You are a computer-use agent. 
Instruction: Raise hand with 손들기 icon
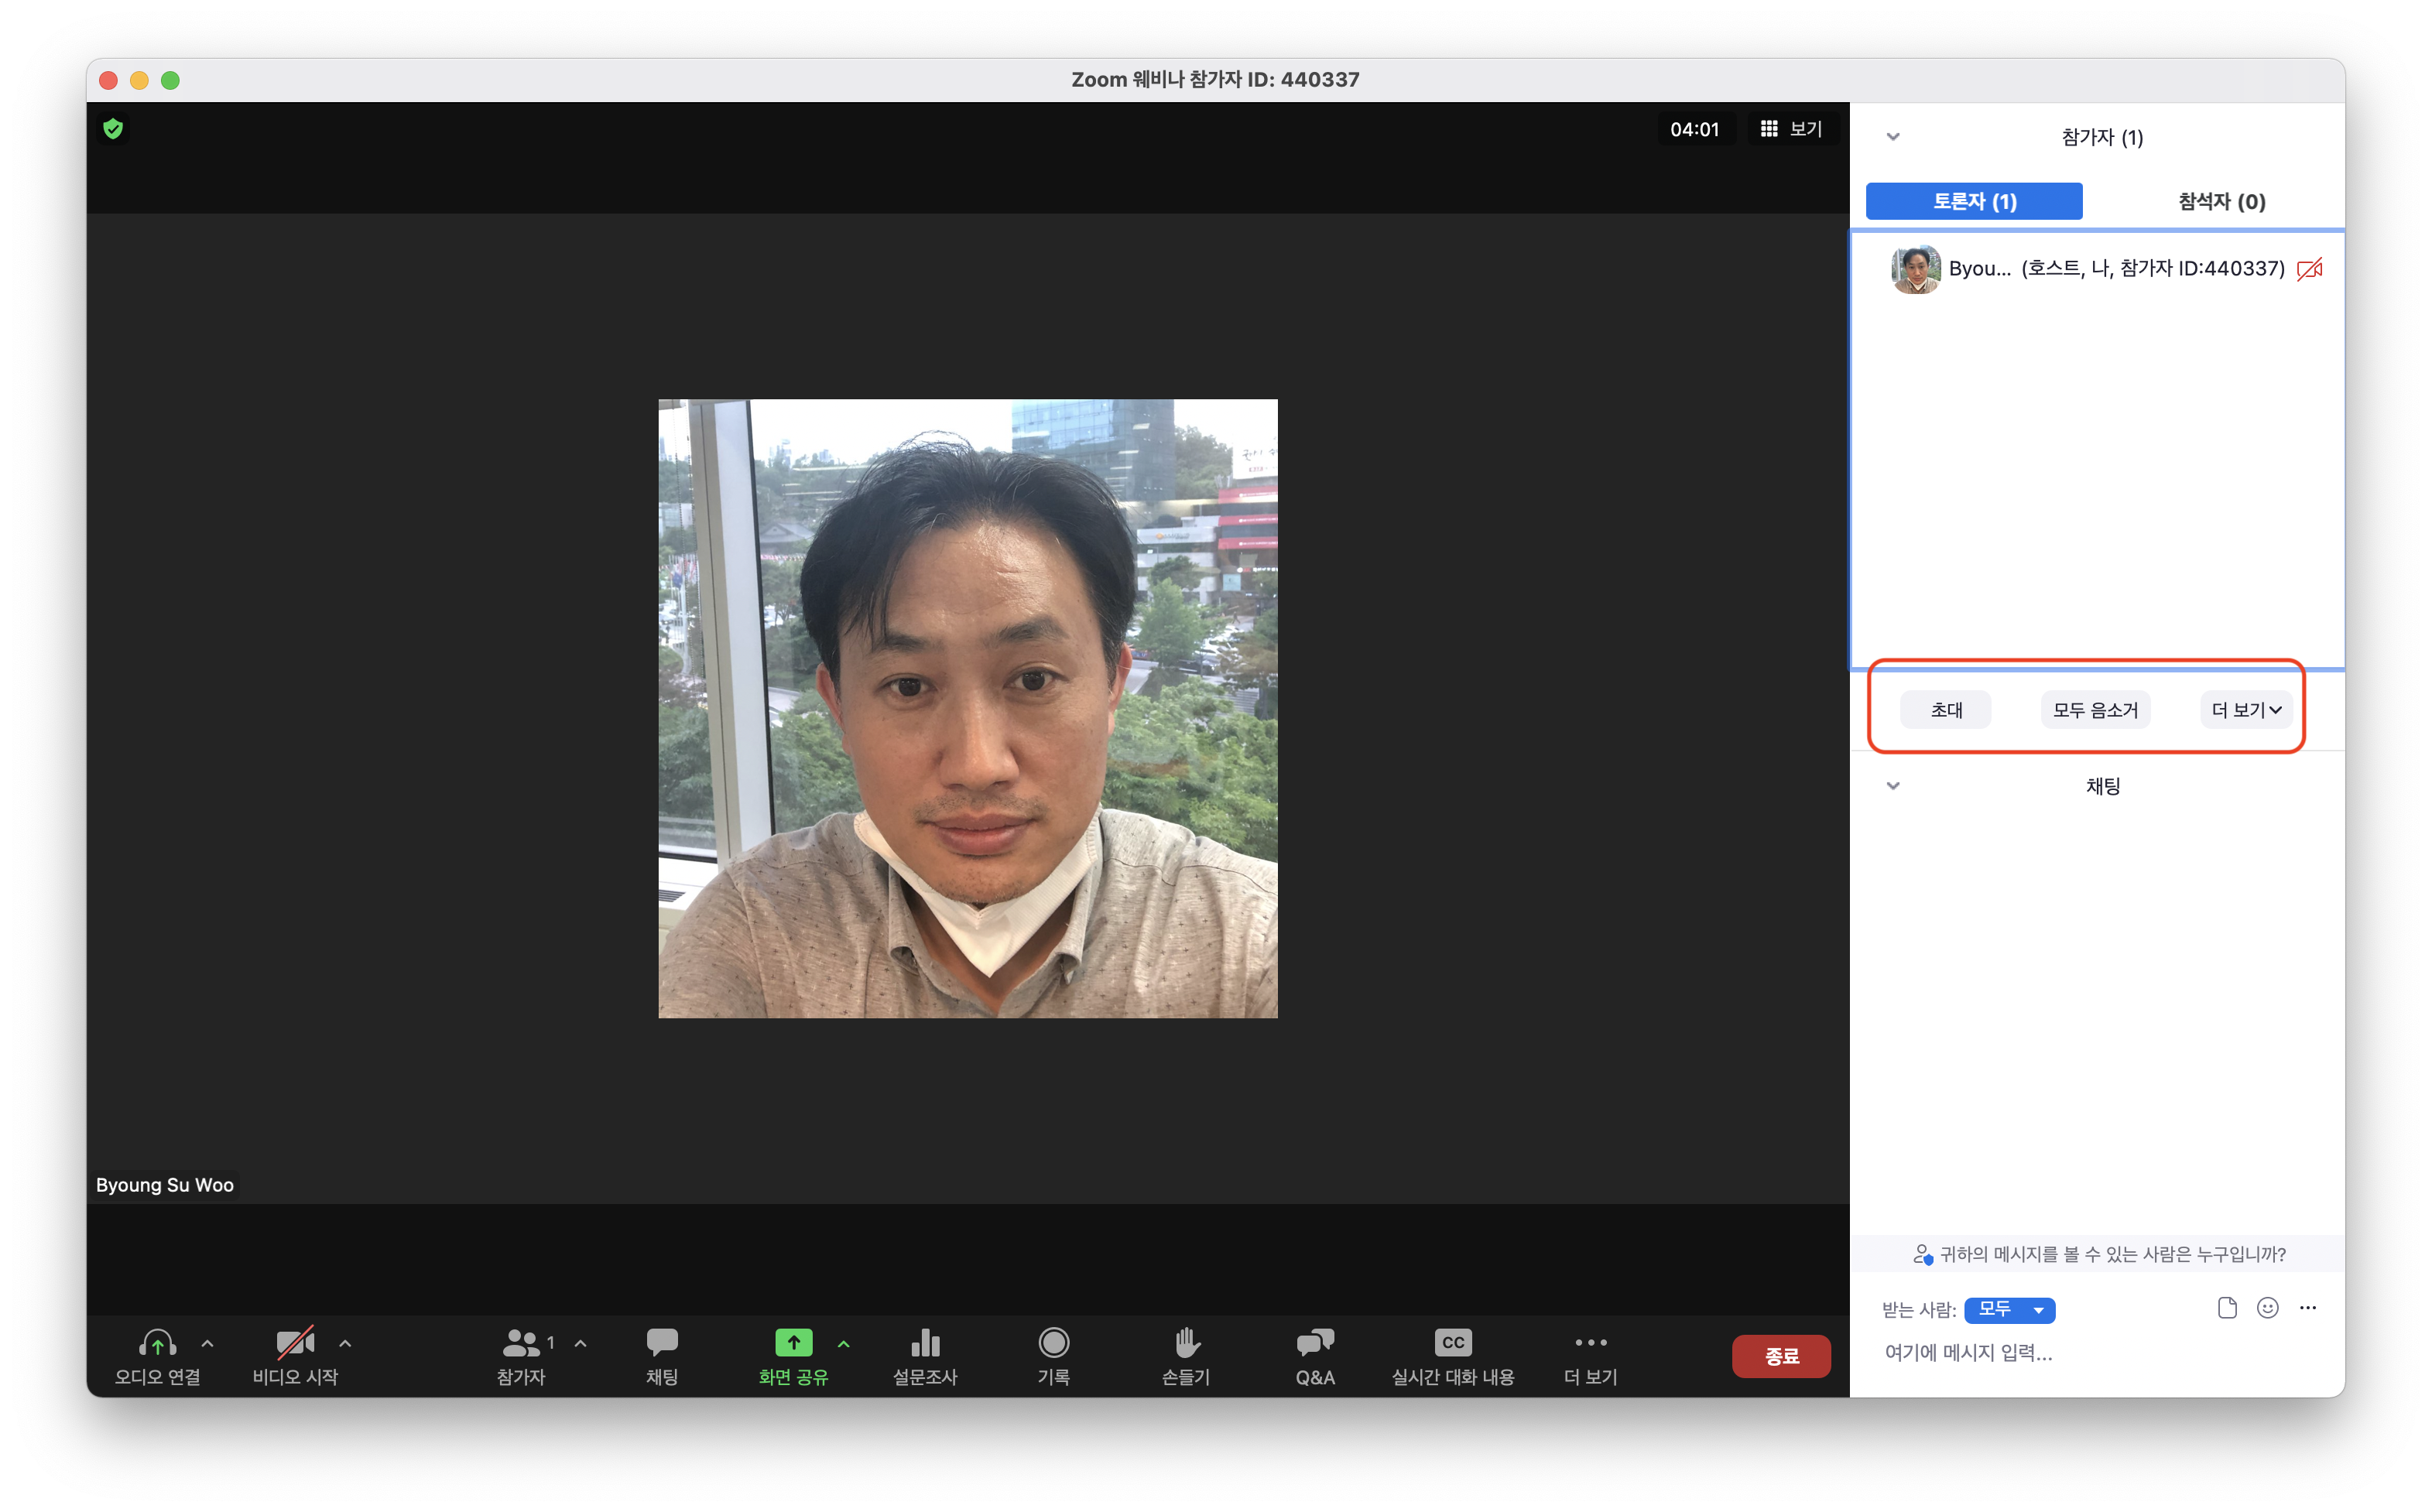point(1186,1343)
